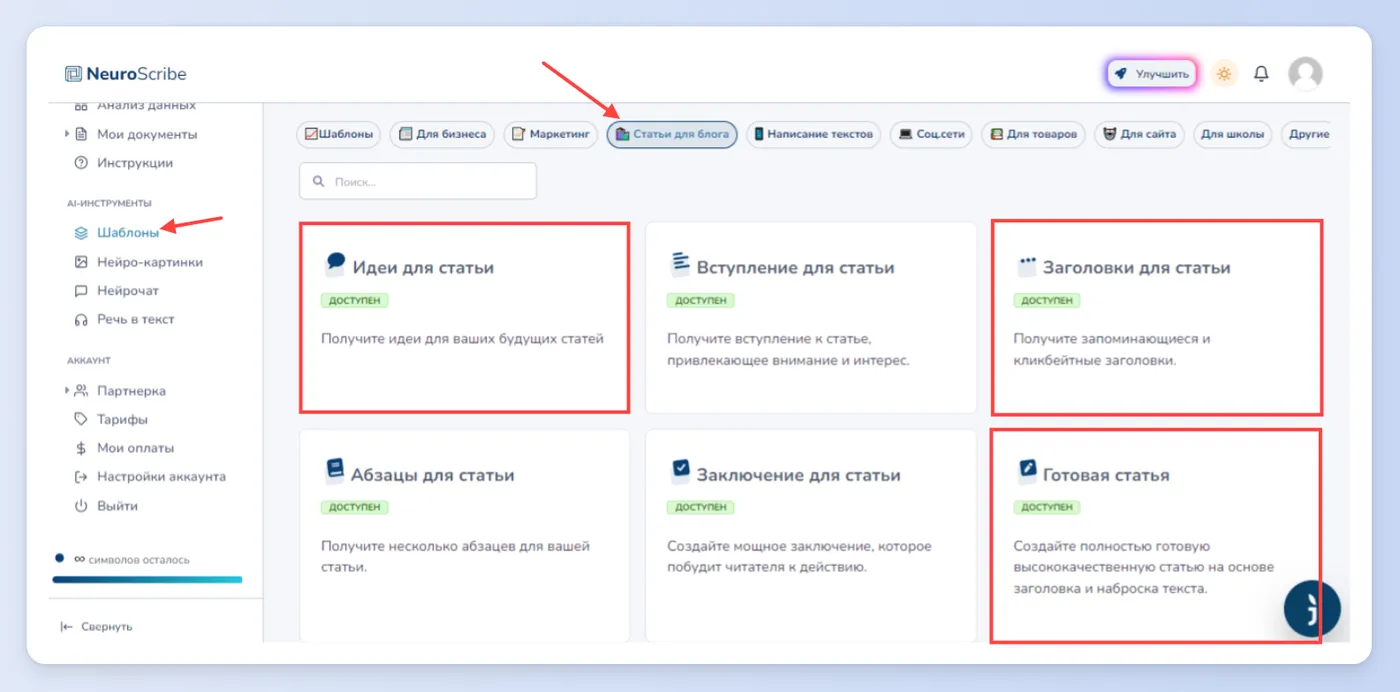This screenshot has width=1400, height=692.
Task: Click the Тарифы tag icon
Action: (81, 420)
